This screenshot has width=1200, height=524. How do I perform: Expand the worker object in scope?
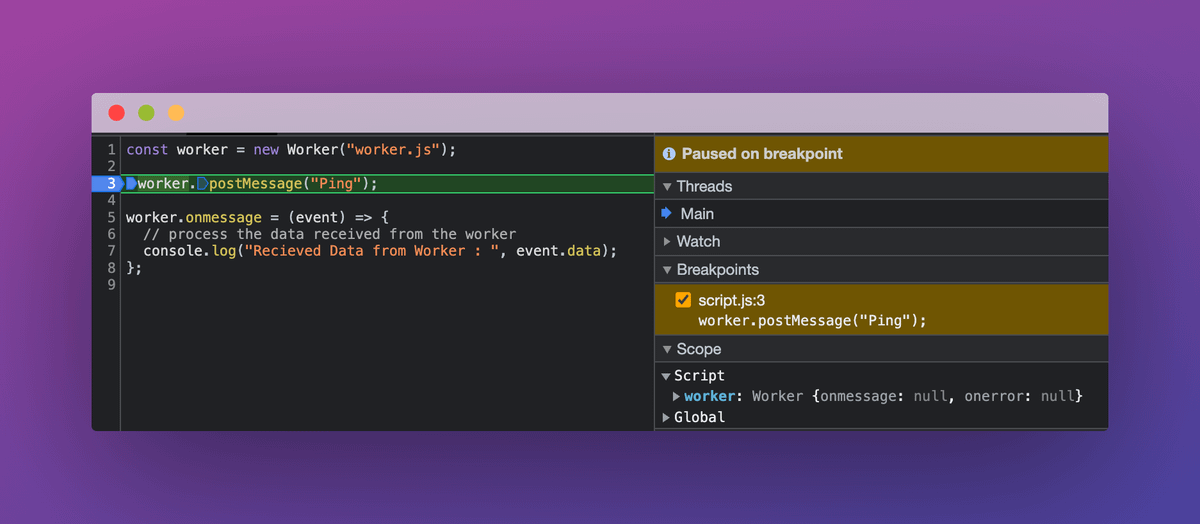coord(676,397)
